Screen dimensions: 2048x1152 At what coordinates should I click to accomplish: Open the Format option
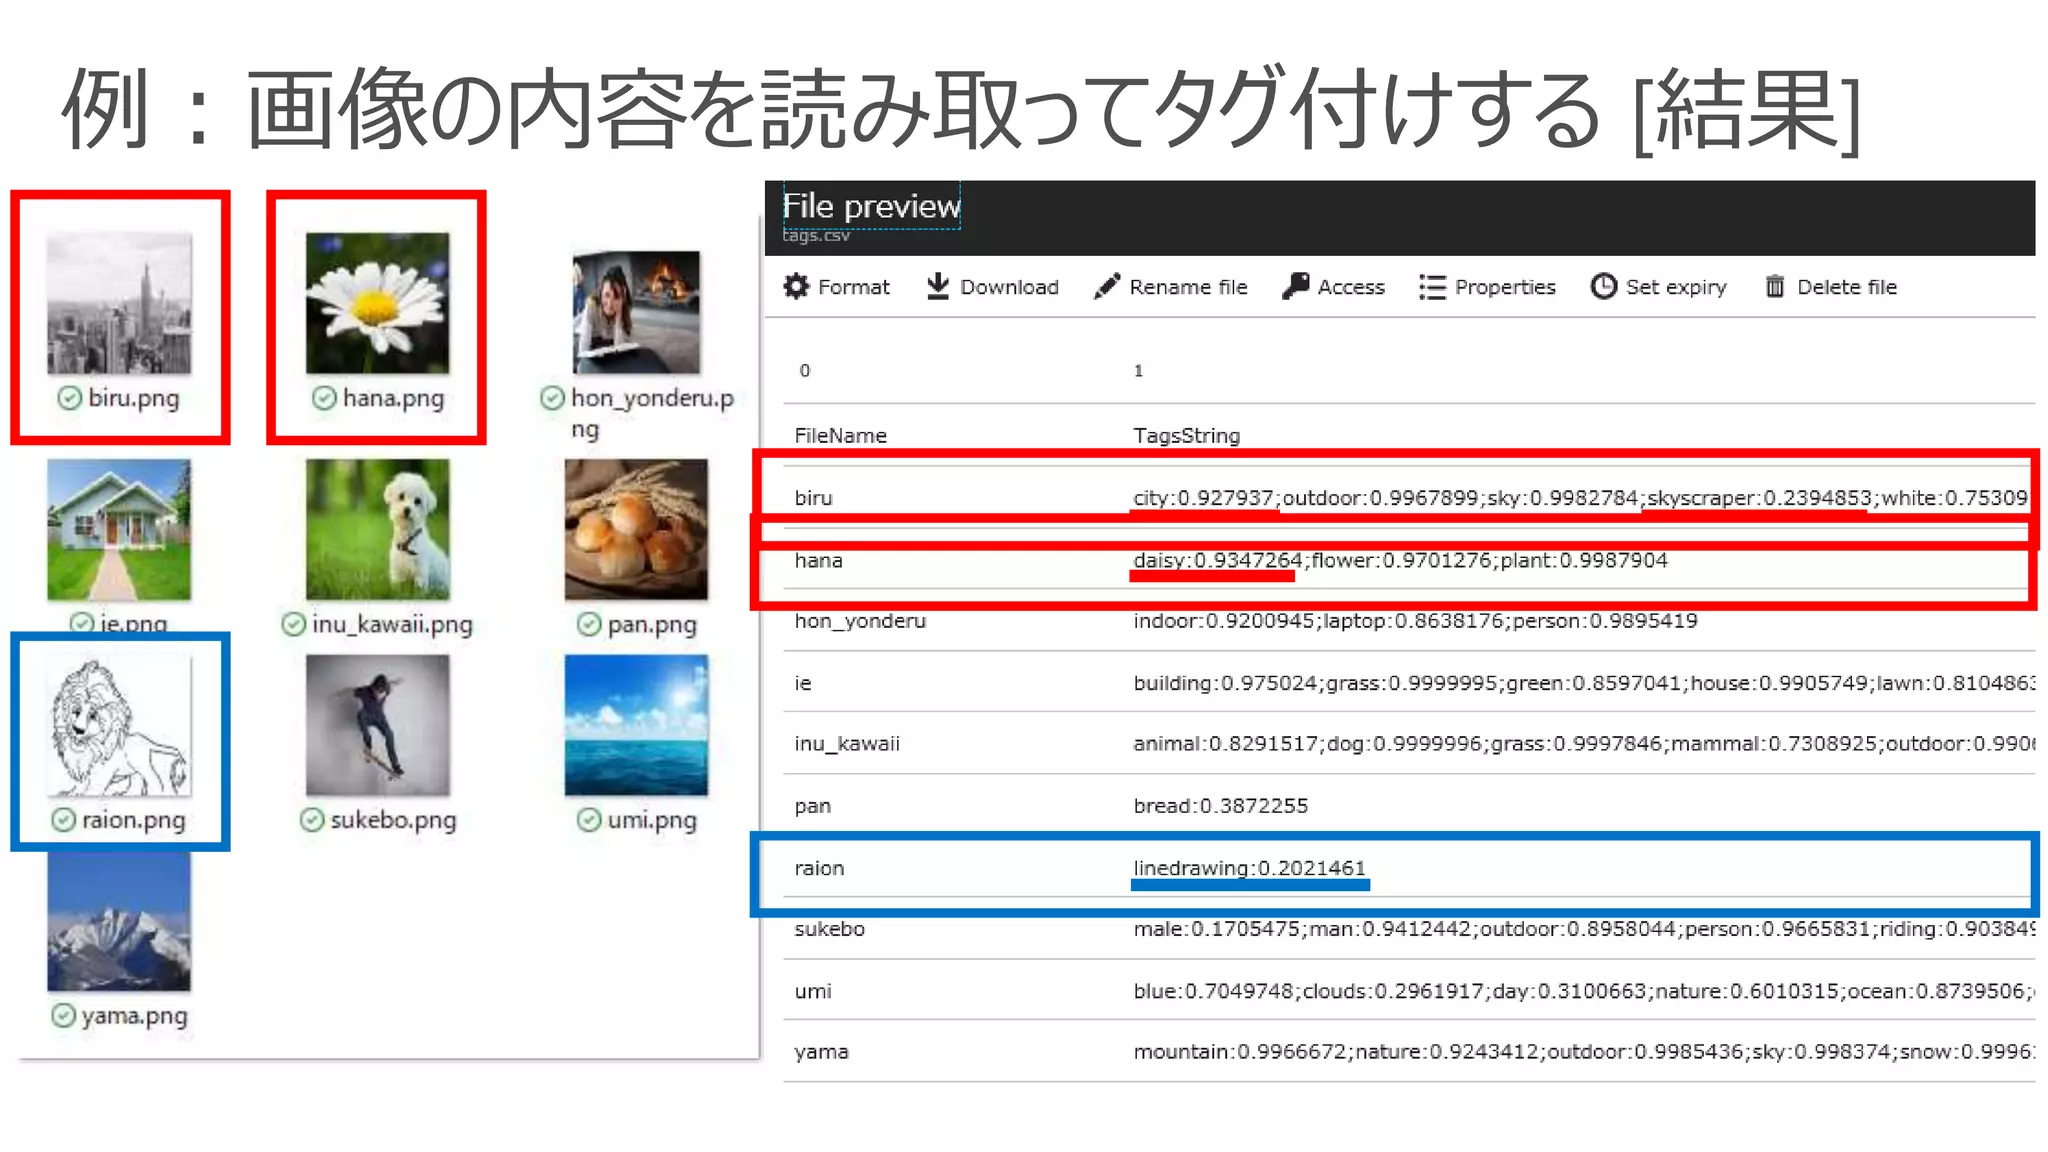836,287
